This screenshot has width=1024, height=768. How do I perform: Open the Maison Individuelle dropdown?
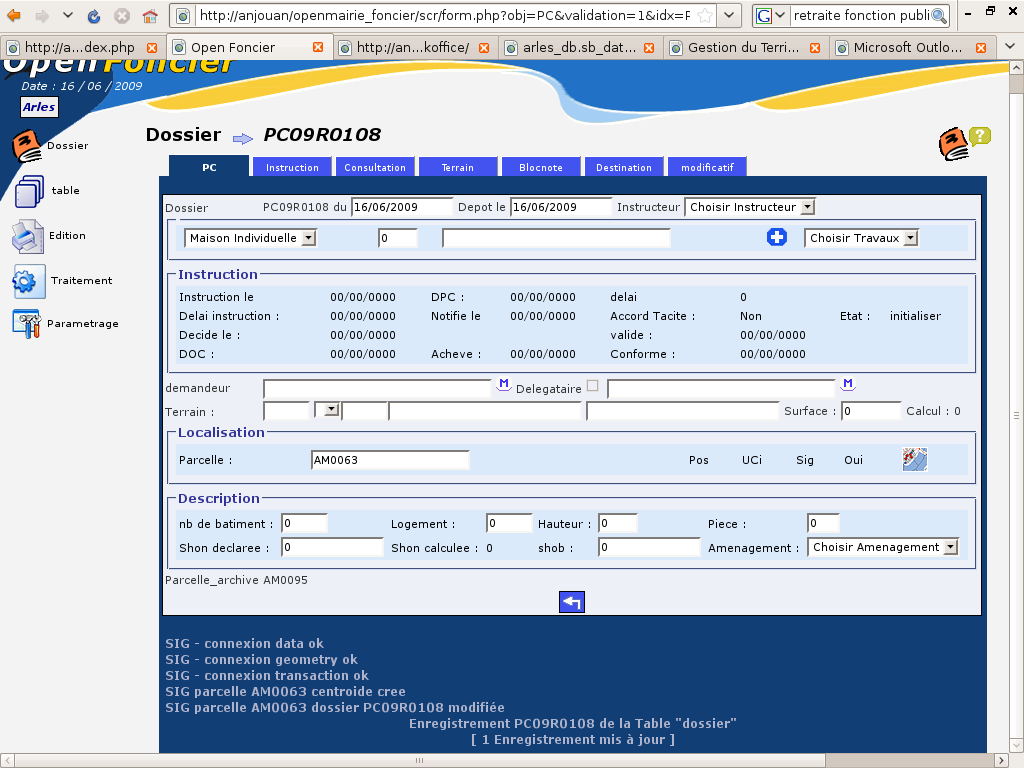[x=250, y=238]
